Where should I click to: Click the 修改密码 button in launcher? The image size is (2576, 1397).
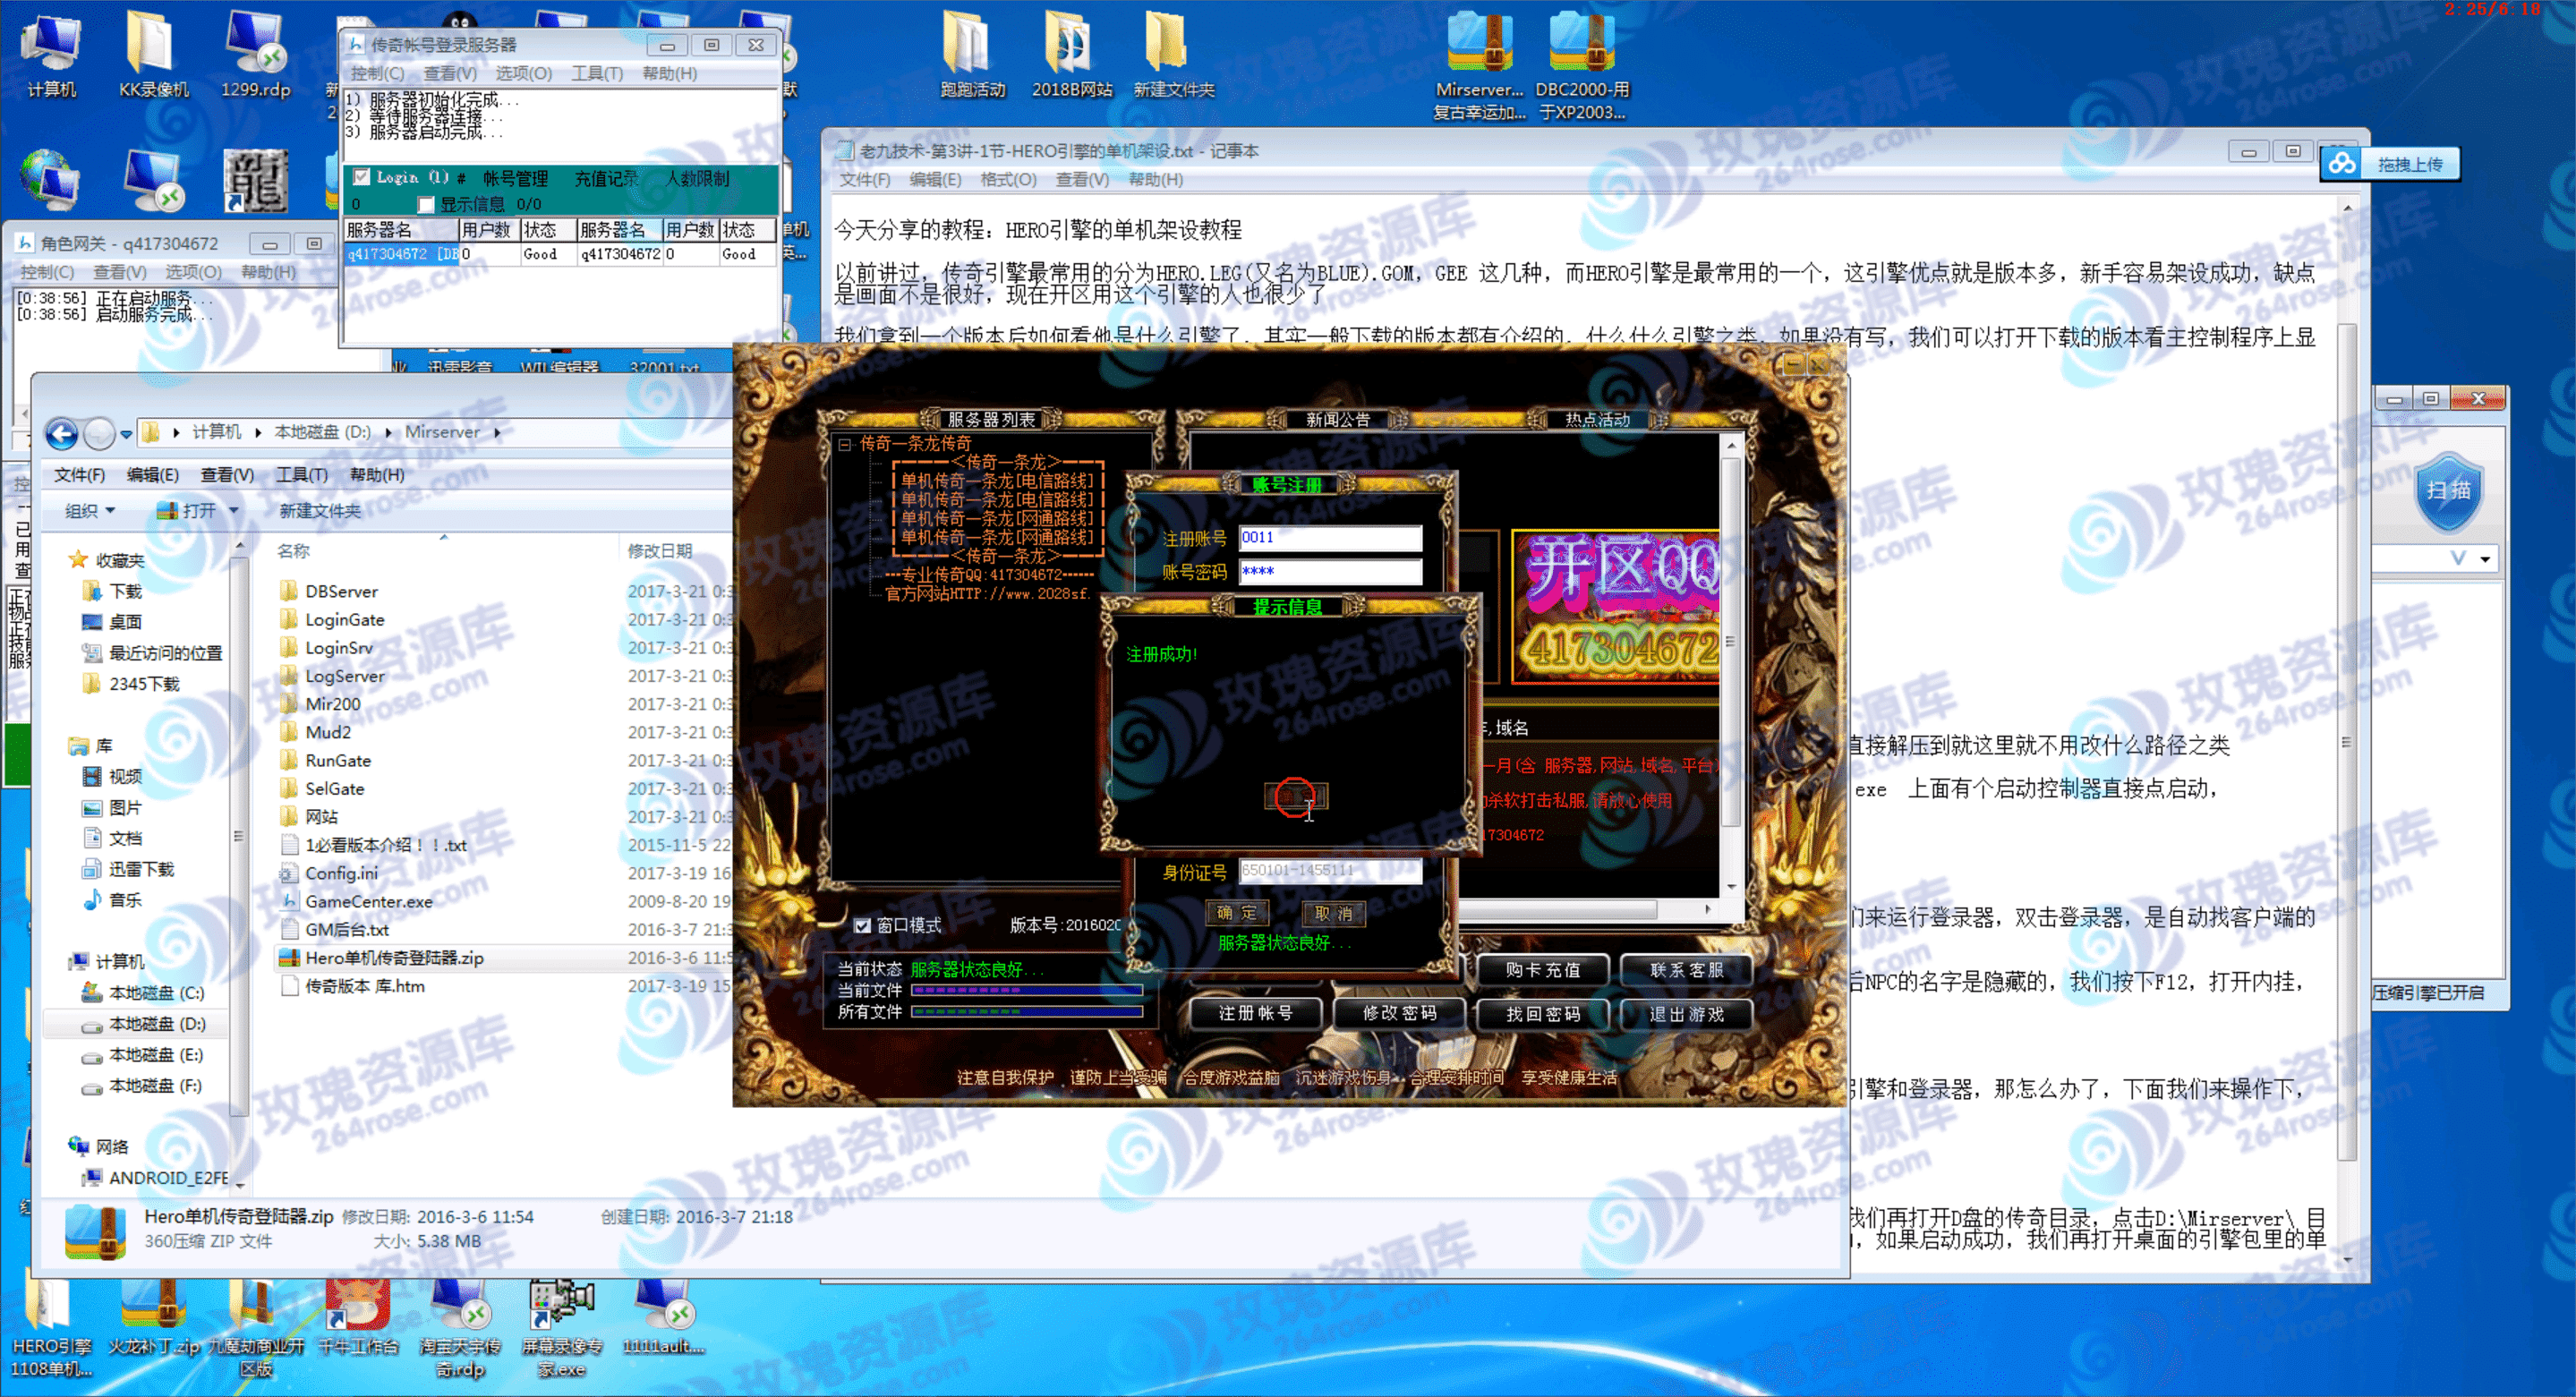point(1398,1013)
